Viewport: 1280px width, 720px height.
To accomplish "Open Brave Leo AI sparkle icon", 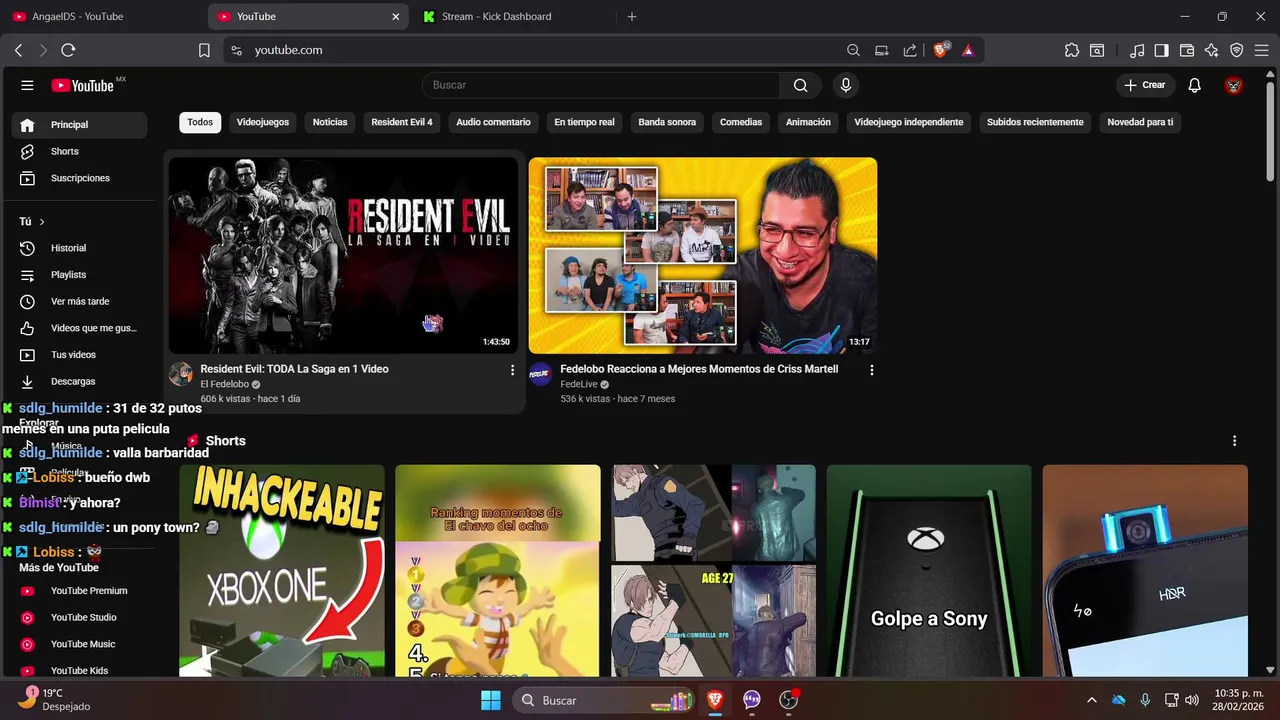I will pyautogui.click(x=1212, y=50).
